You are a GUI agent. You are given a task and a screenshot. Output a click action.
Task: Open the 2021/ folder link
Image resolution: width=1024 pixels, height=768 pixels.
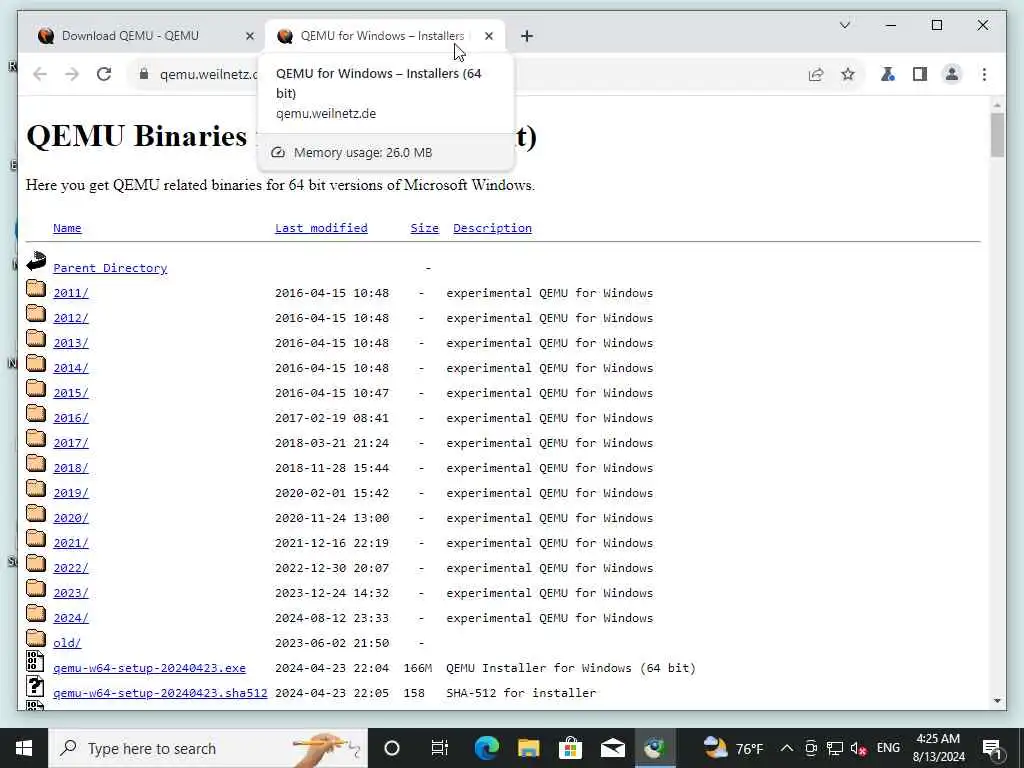coord(71,543)
